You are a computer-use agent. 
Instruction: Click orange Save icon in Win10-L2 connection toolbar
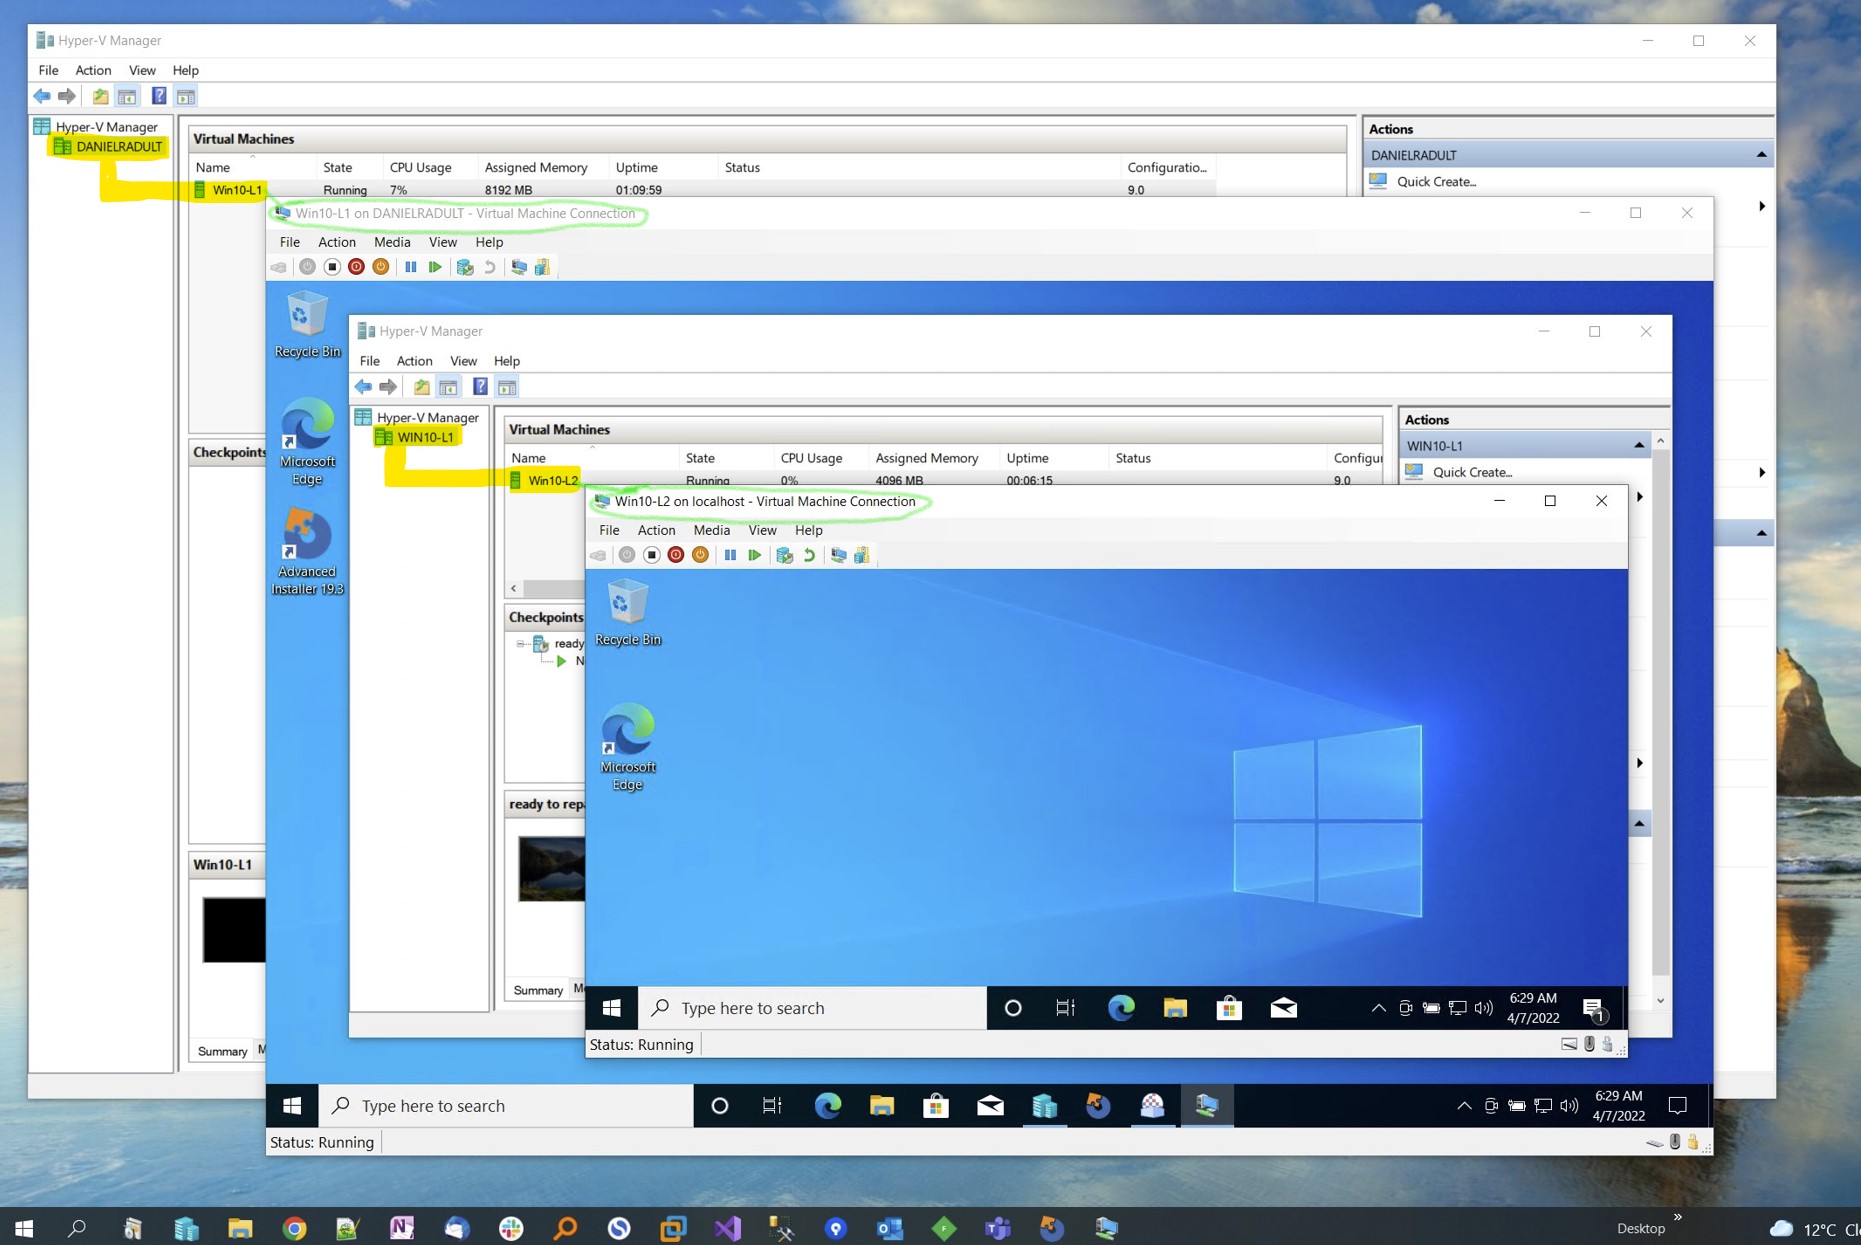point(700,555)
